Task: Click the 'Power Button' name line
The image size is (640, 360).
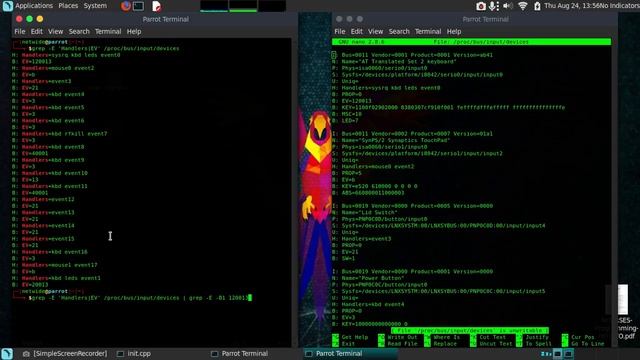Action: (x=368, y=278)
